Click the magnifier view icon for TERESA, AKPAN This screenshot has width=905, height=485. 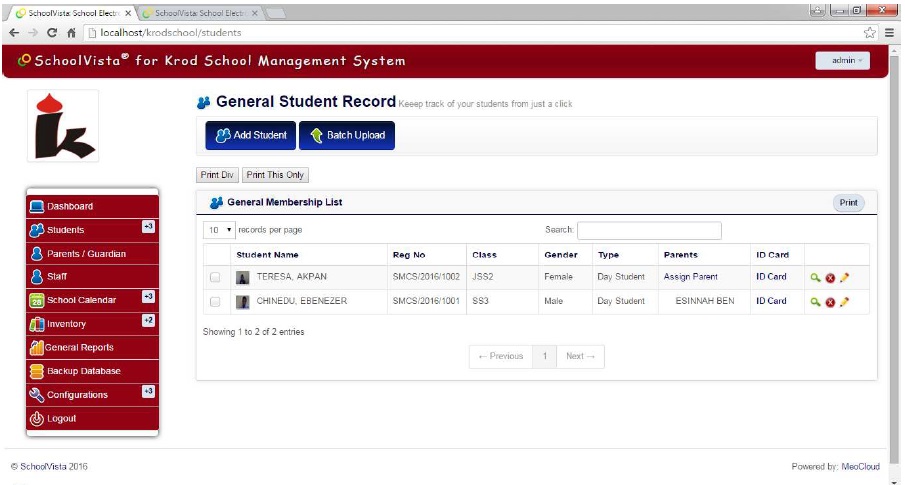[x=816, y=277]
